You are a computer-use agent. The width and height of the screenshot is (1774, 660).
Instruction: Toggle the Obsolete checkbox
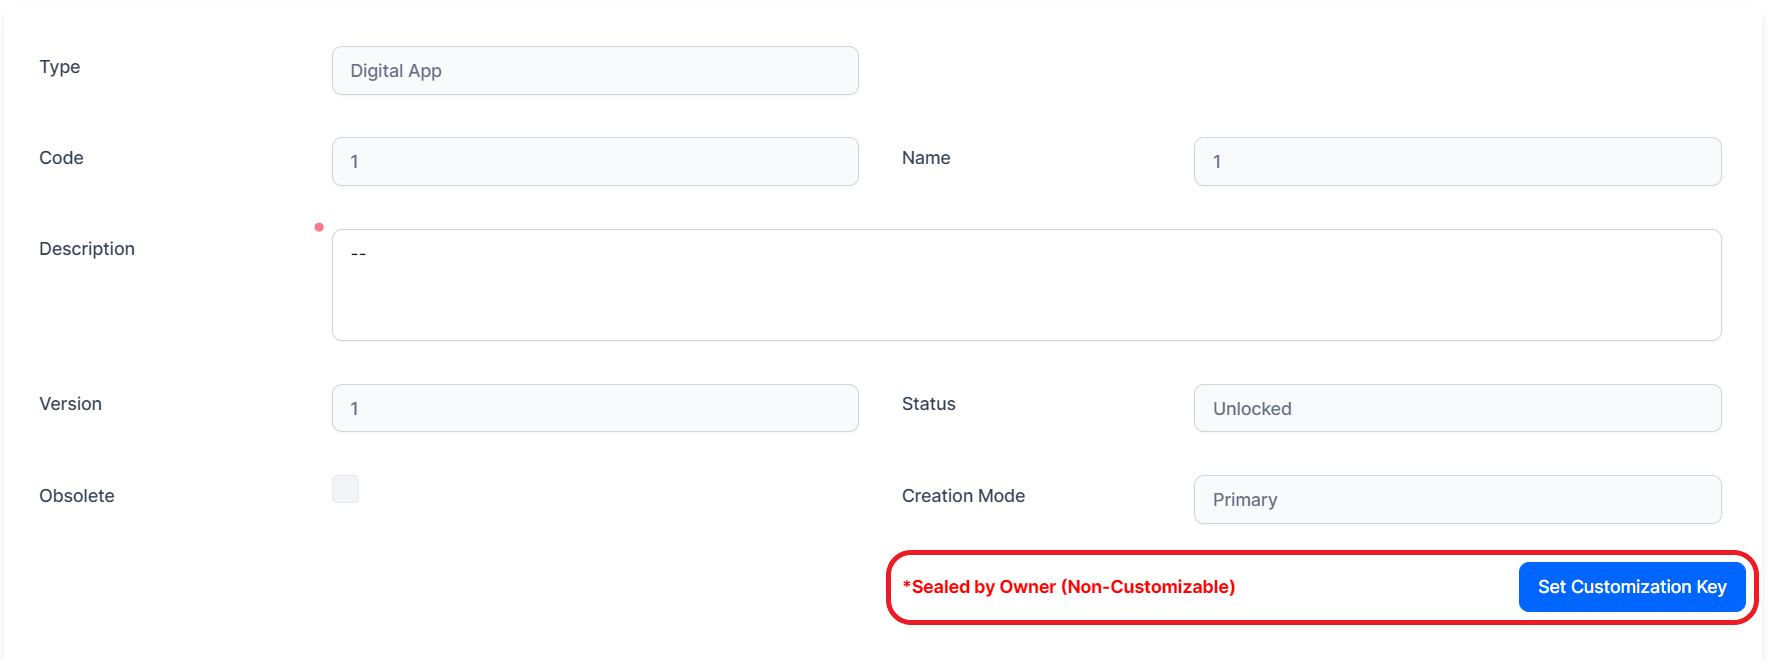pos(345,489)
